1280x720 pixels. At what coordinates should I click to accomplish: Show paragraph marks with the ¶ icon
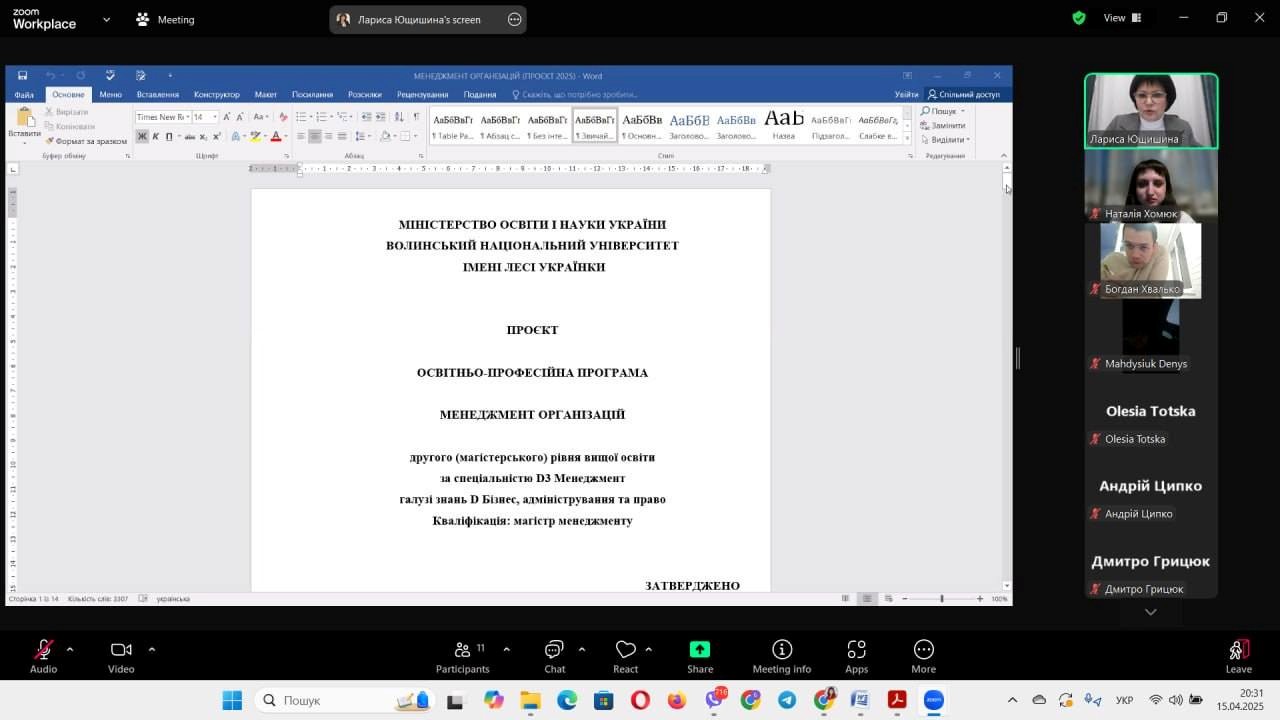pyautogui.click(x=417, y=116)
